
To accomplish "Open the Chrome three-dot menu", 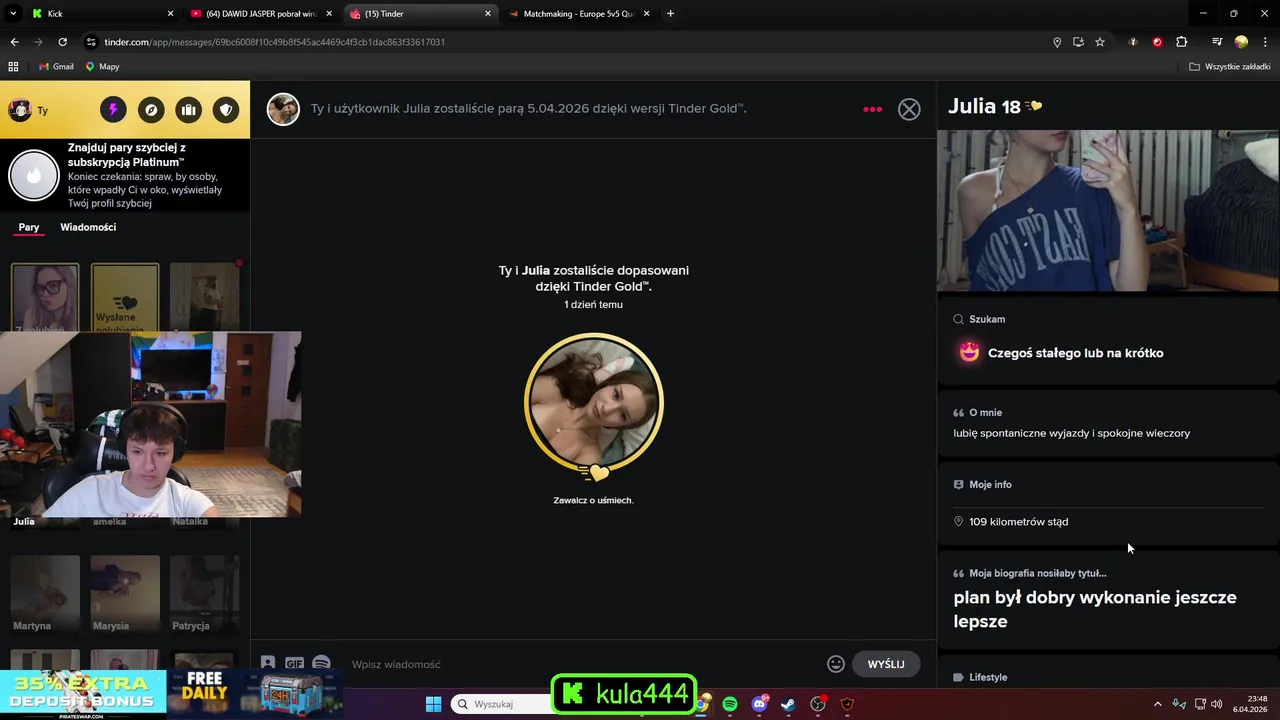I will point(1266,42).
